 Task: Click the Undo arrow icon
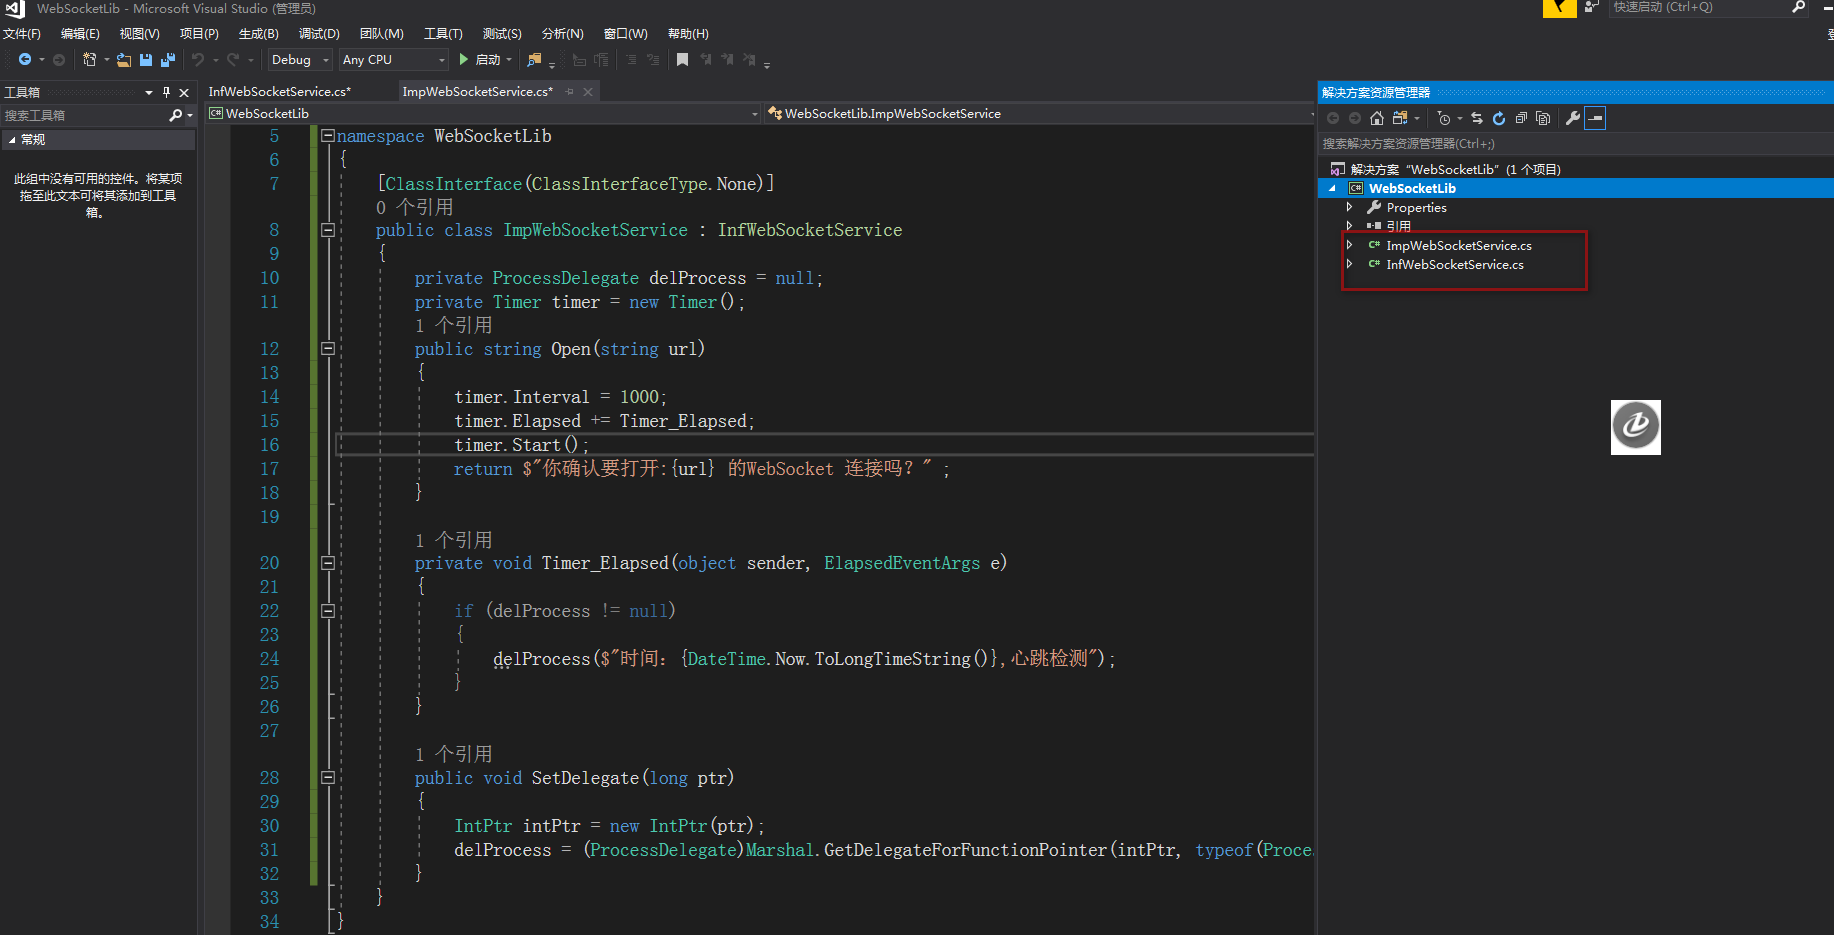198,60
